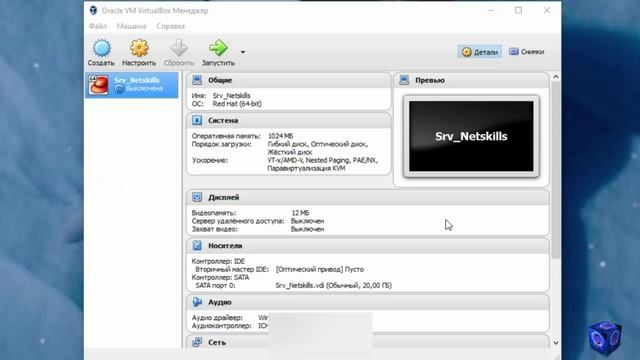Switch to the Снимки (Snapshots) view button
This screenshot has width=640, height=360.
527,52
